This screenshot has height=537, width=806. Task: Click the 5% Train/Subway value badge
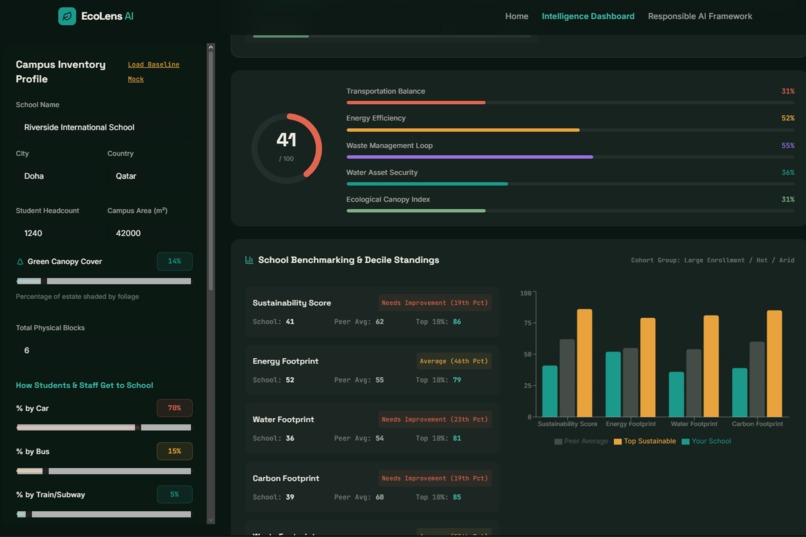175,494
